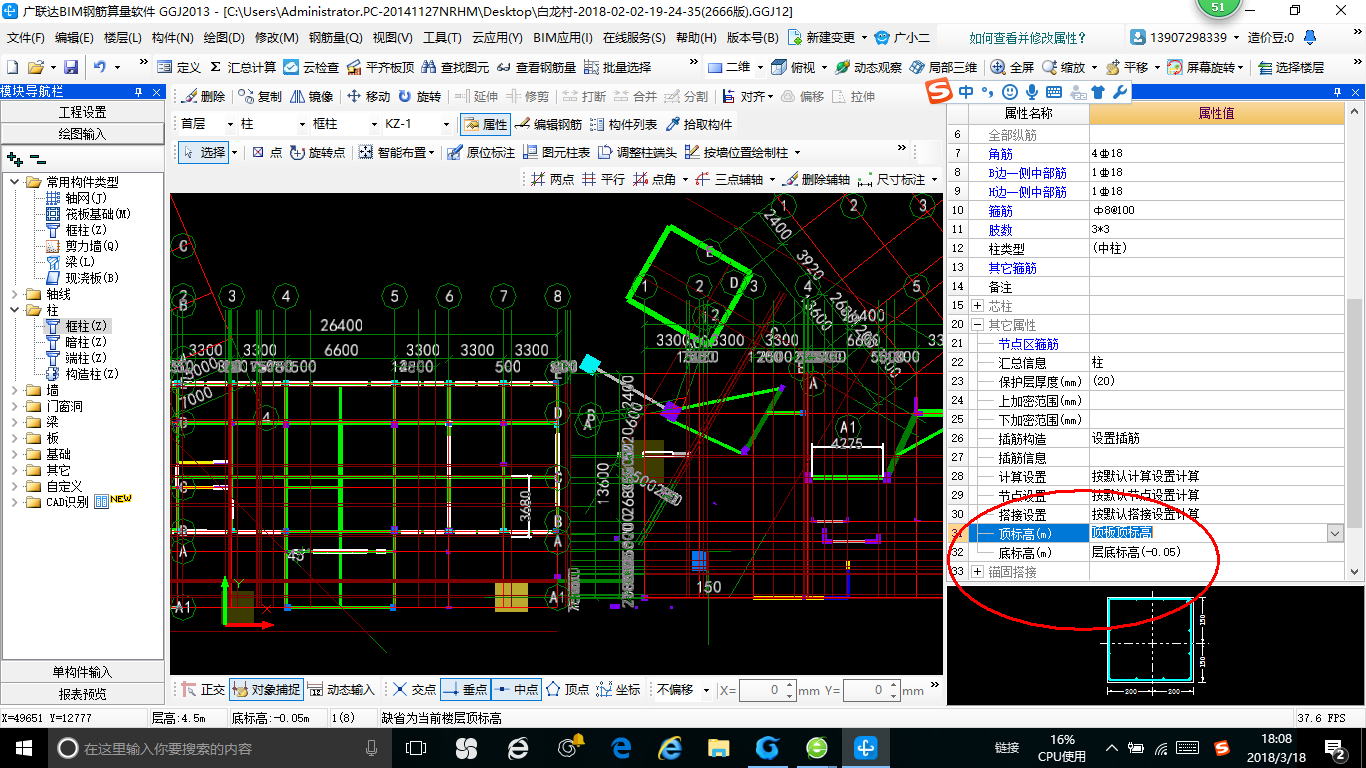This screenshot has width=1366, height=768.
Task: Open the 绘图(D) menu
Action: (224, 38)
